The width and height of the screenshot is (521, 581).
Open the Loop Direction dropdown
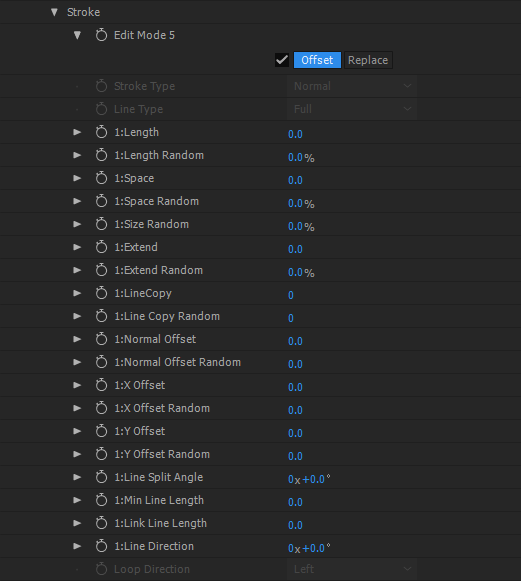point(352,569)
